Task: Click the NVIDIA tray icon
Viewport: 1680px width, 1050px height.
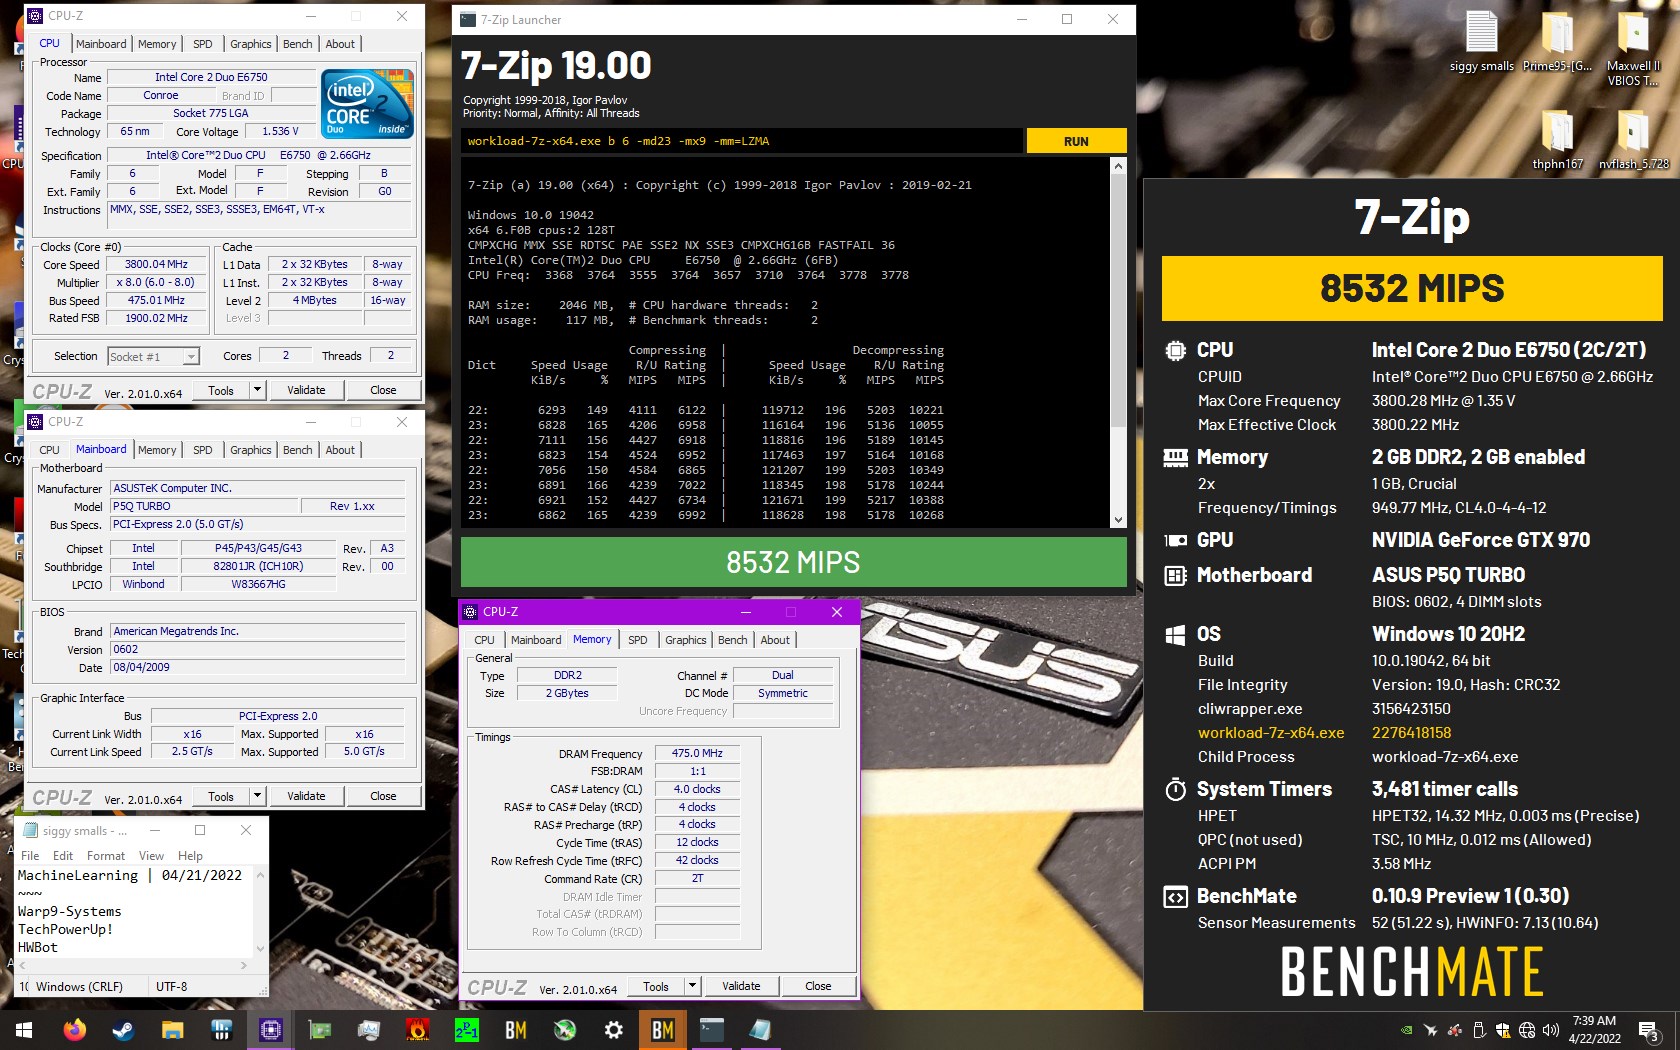Action: click(x=1407, y=1030)
